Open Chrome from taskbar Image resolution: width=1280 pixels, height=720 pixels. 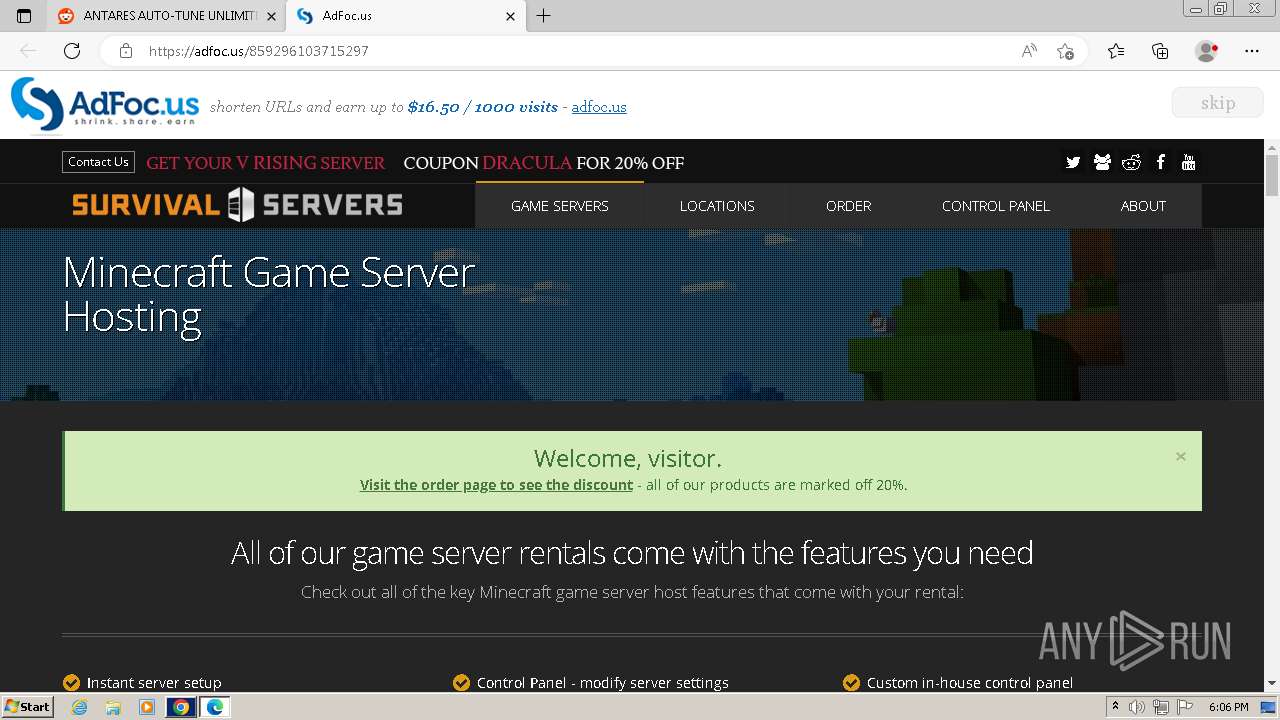(181, 707)
